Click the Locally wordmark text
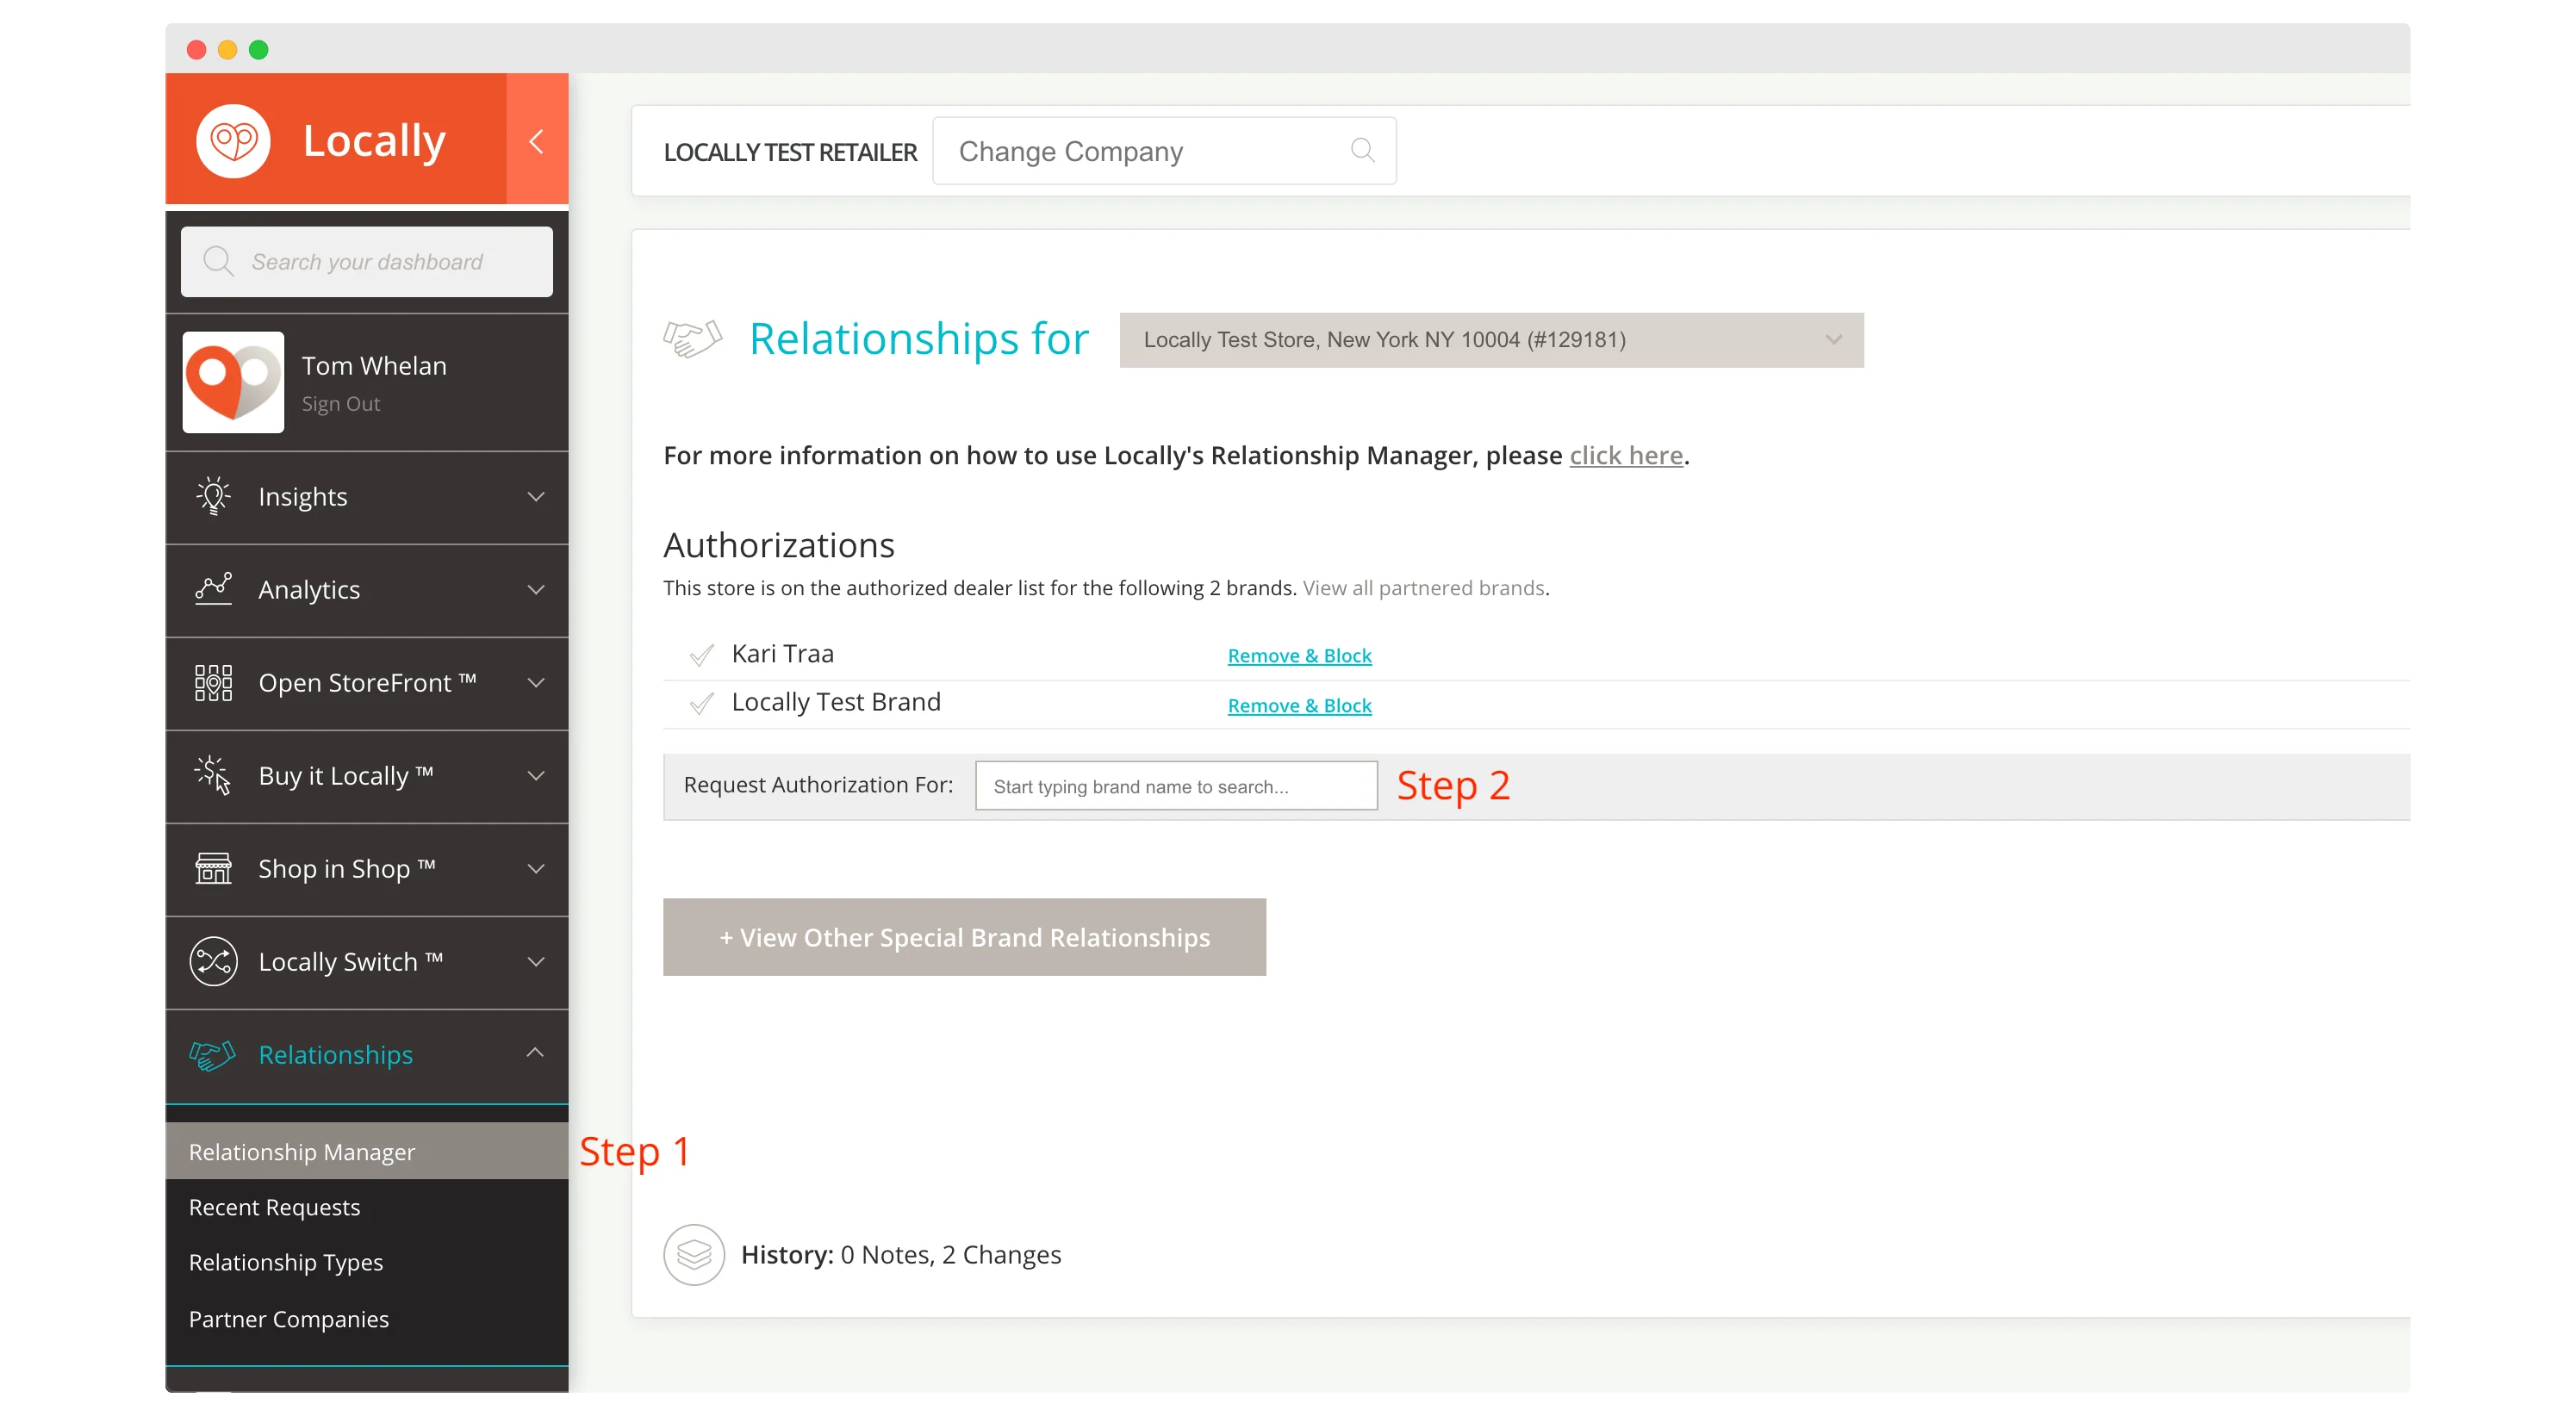 pos(374,141)
